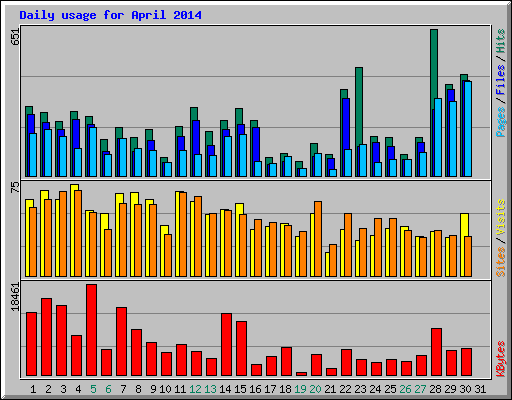Viewport: 512px width, 400px height.
Task: Click the day 15 axis label
Action: point(240,389)
